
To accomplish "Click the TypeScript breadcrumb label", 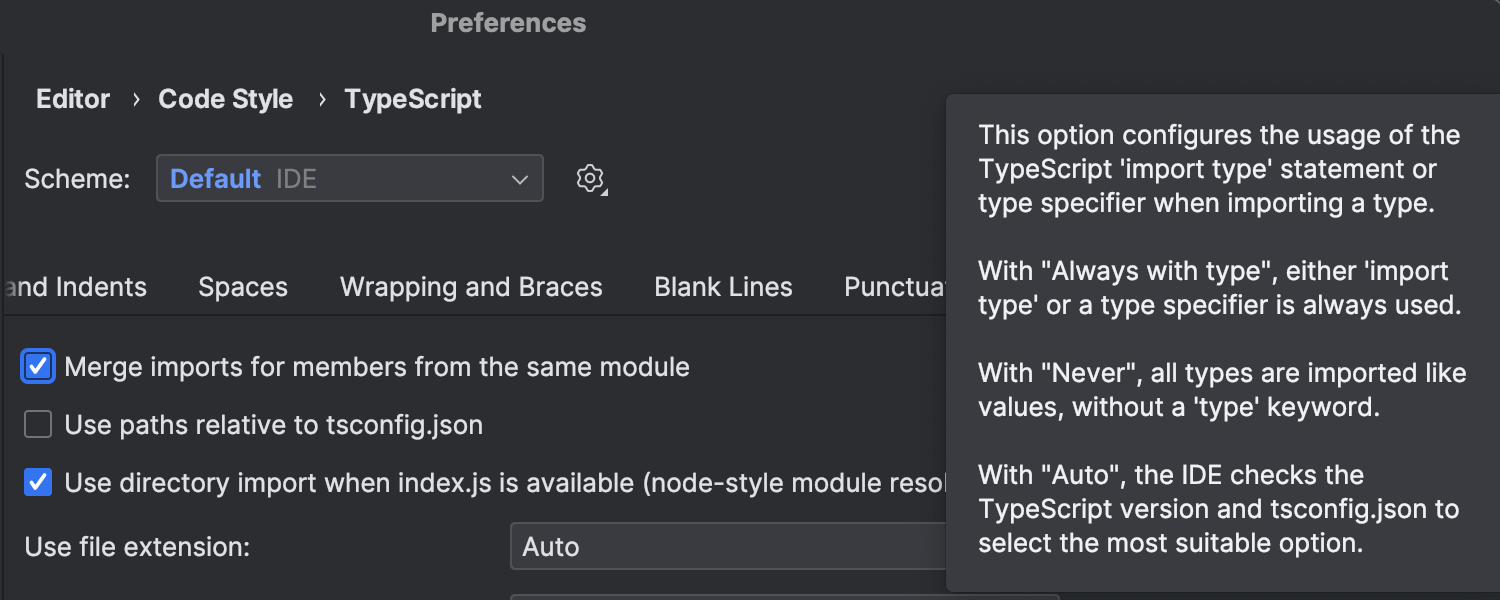I will (x=412, y=98).
